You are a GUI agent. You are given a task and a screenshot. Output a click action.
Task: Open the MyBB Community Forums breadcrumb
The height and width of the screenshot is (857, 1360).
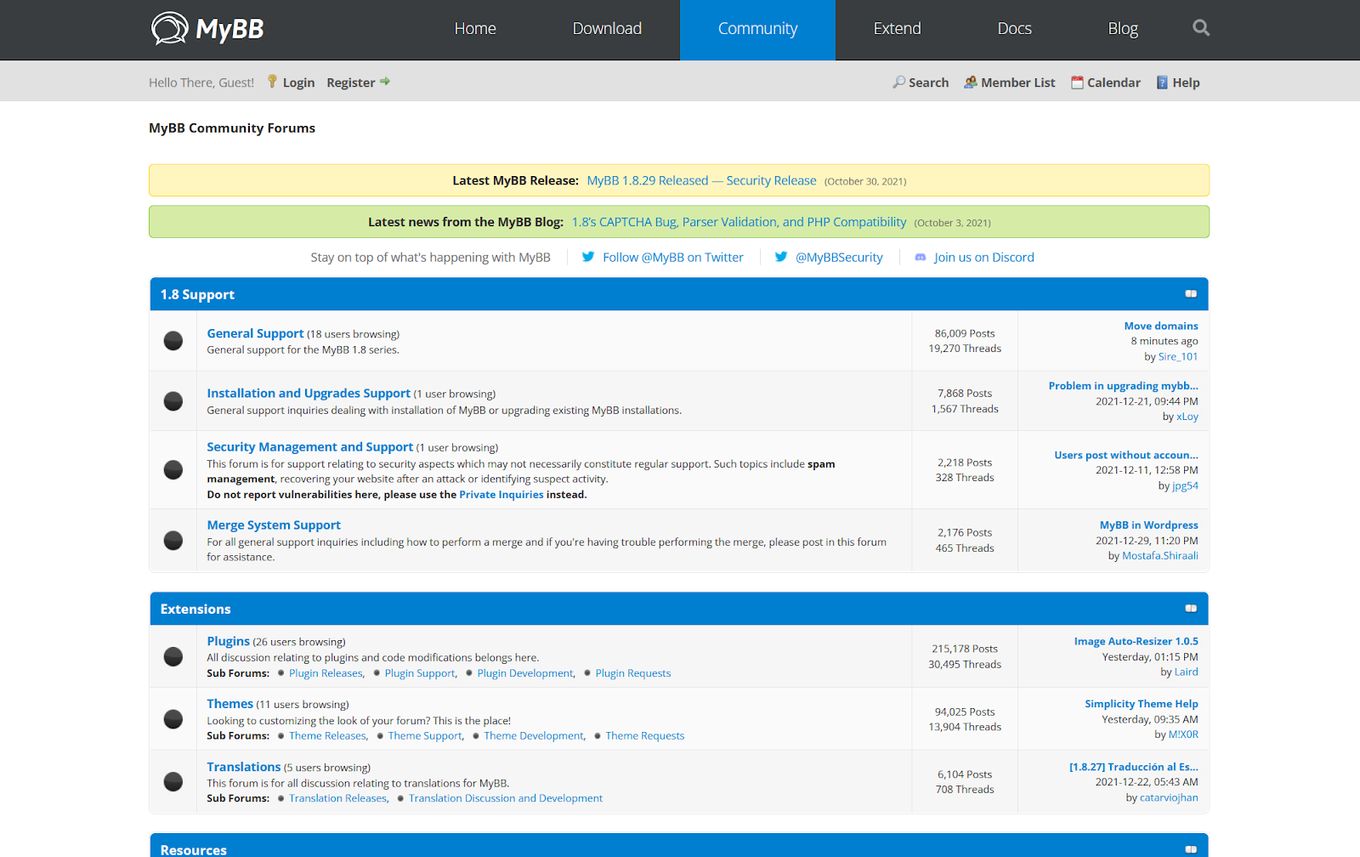coord(232,128)
